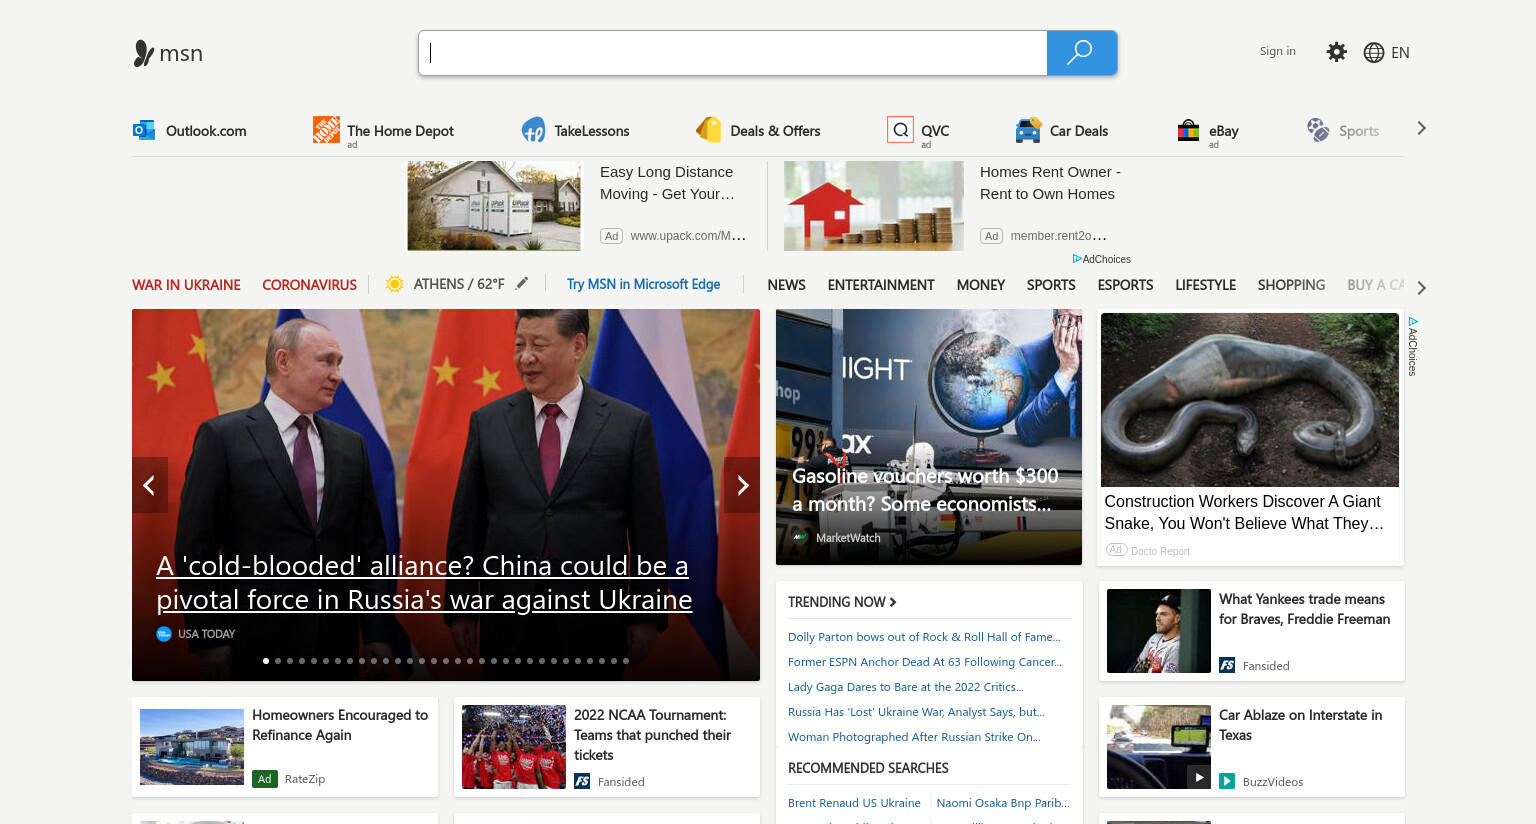Click the Sign in link

(x=1277, y=51)
